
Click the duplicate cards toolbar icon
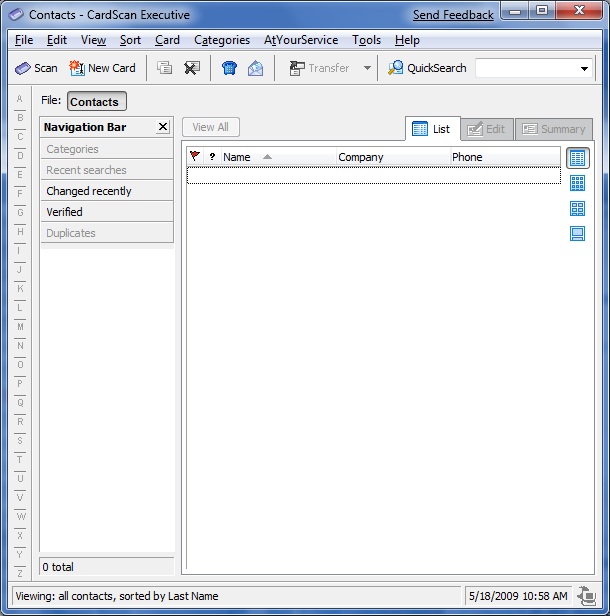click(x=164, y=68)
